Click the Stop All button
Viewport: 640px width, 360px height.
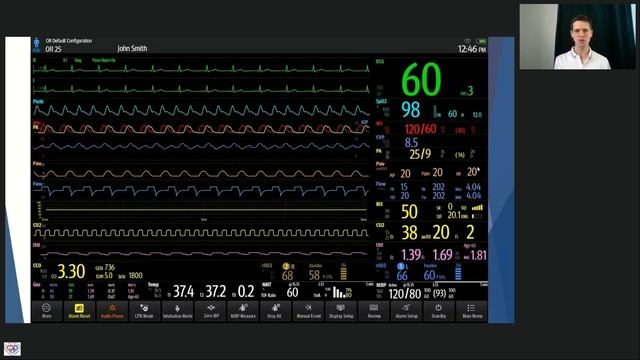pyautogui.click(x=275, y=311)
